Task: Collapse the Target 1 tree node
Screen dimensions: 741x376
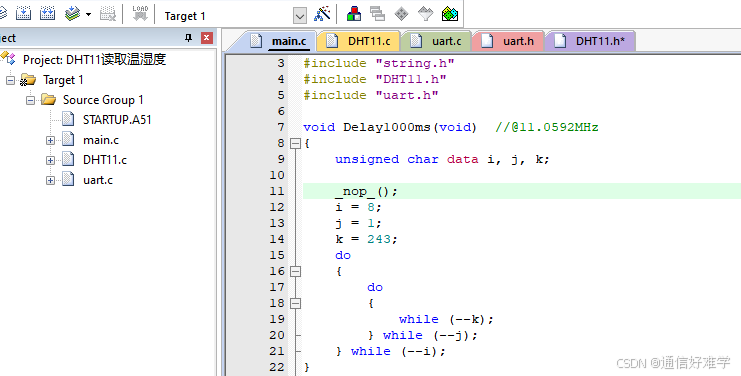Action: (x=10, y=80)
